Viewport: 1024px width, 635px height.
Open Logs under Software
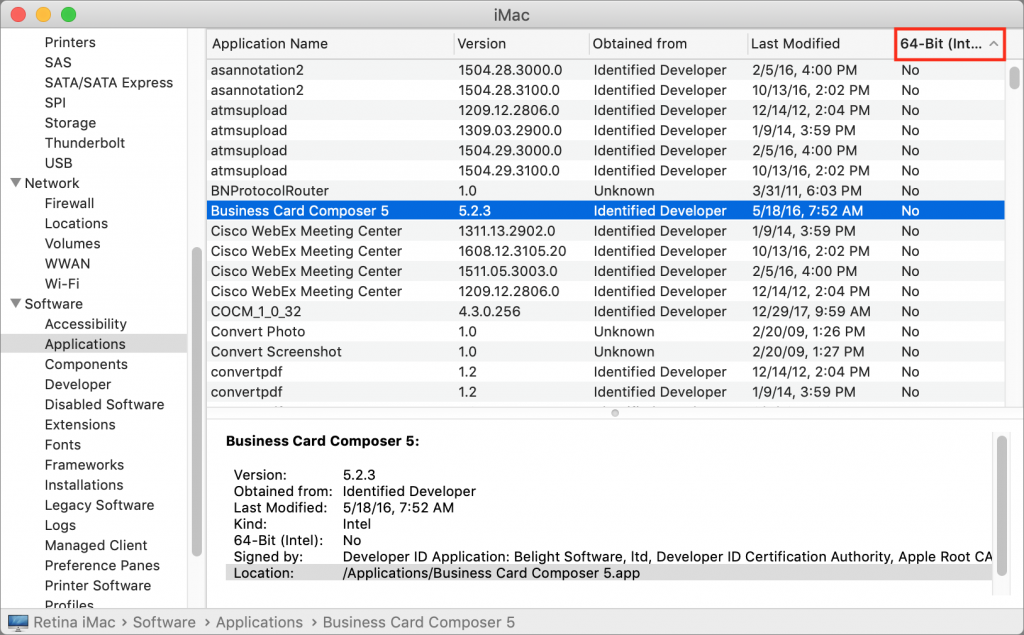pos(60,525)
